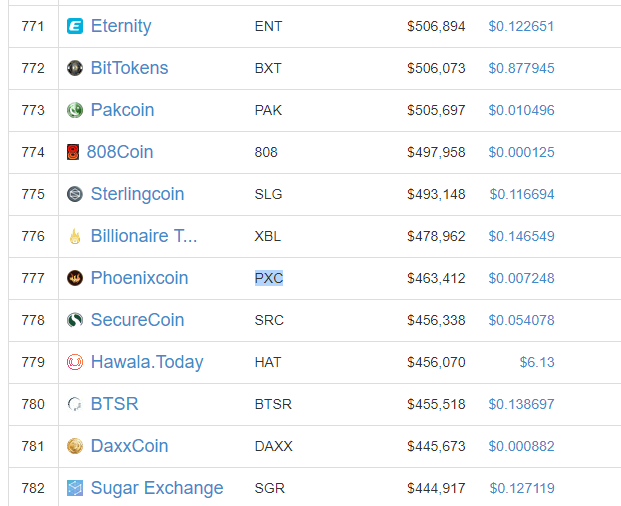This screenshot has height=506, width=621.
Task: Click the Eternity coin logo icon
Action: click(x=75, y=26)
